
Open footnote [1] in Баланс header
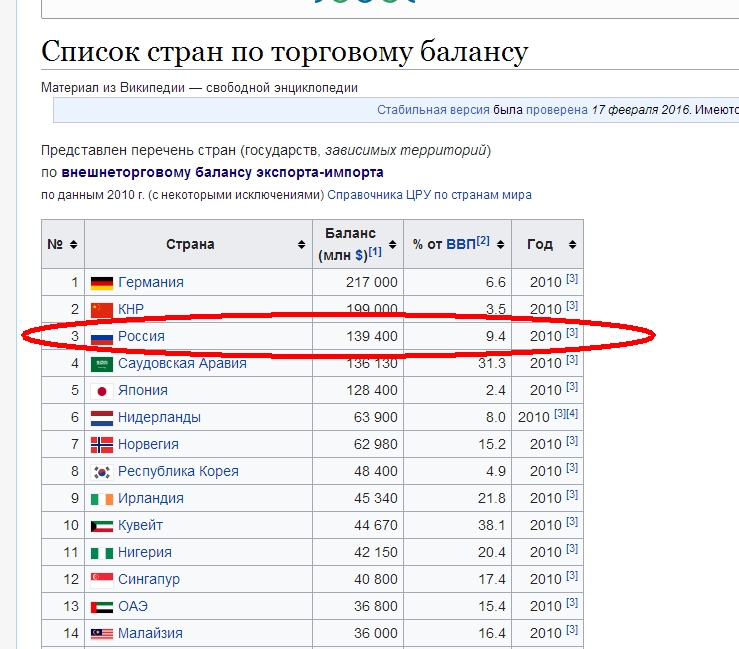pos(375,252)
